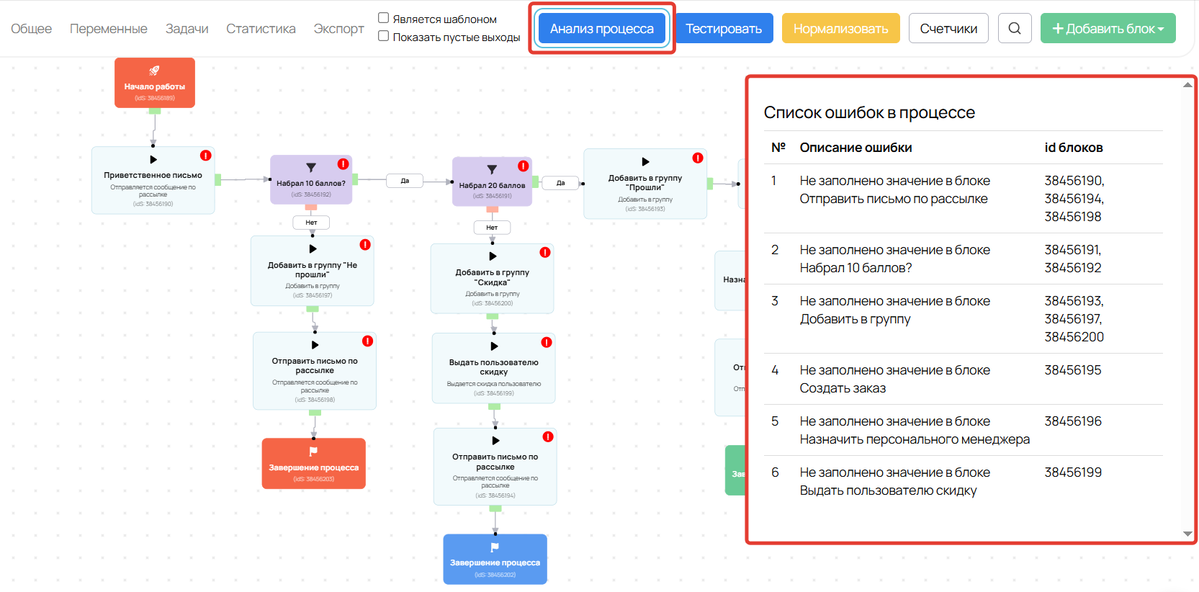Click the Тестировать button

click(x=724, y=29)
